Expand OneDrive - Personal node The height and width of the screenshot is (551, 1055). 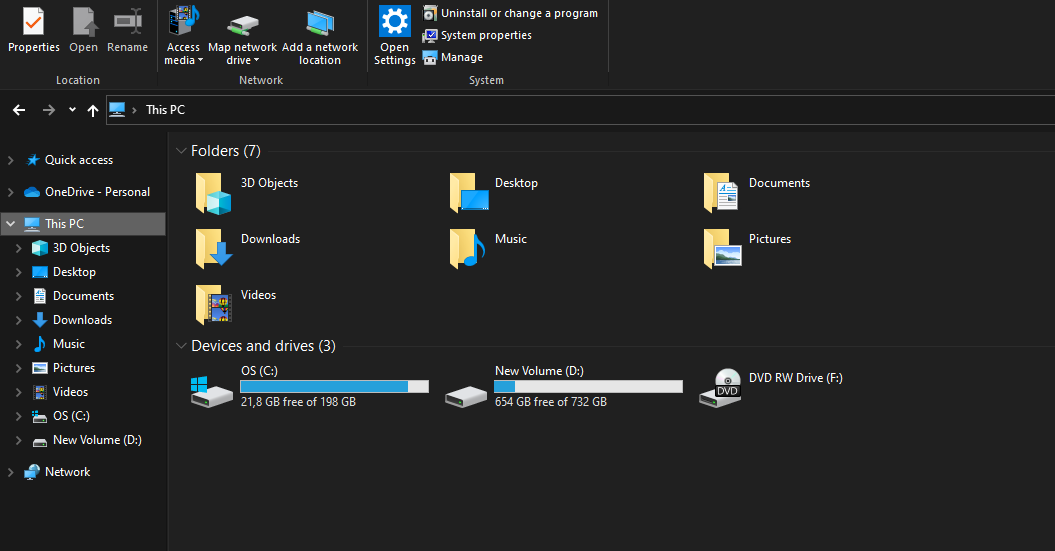coord(11,192)
